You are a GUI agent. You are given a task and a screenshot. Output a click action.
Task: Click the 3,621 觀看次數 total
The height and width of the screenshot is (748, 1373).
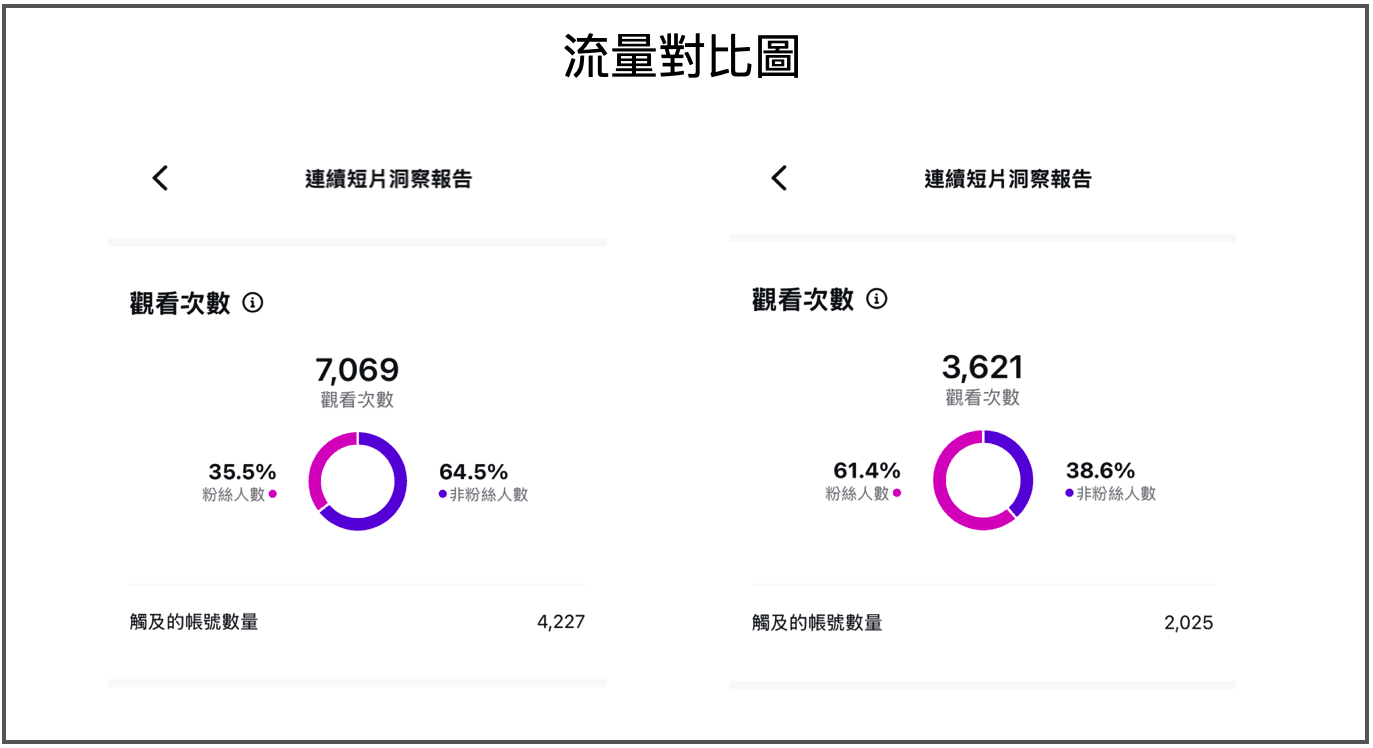[x=982, y=367]
